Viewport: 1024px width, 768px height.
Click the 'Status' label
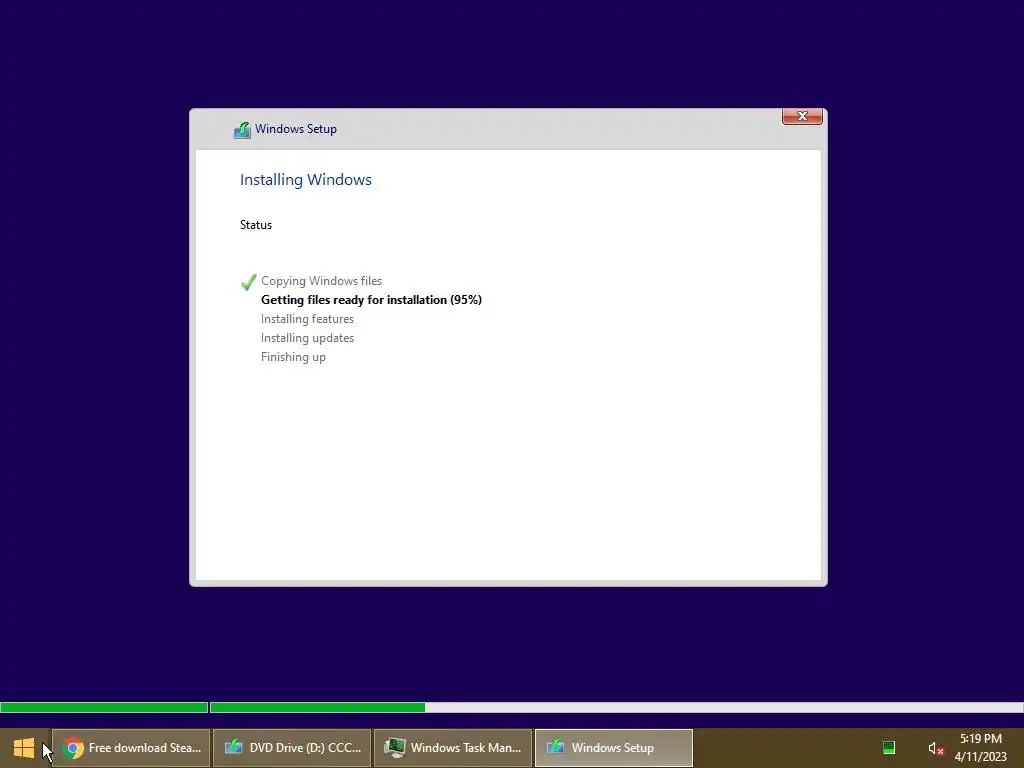pos(256,225)
